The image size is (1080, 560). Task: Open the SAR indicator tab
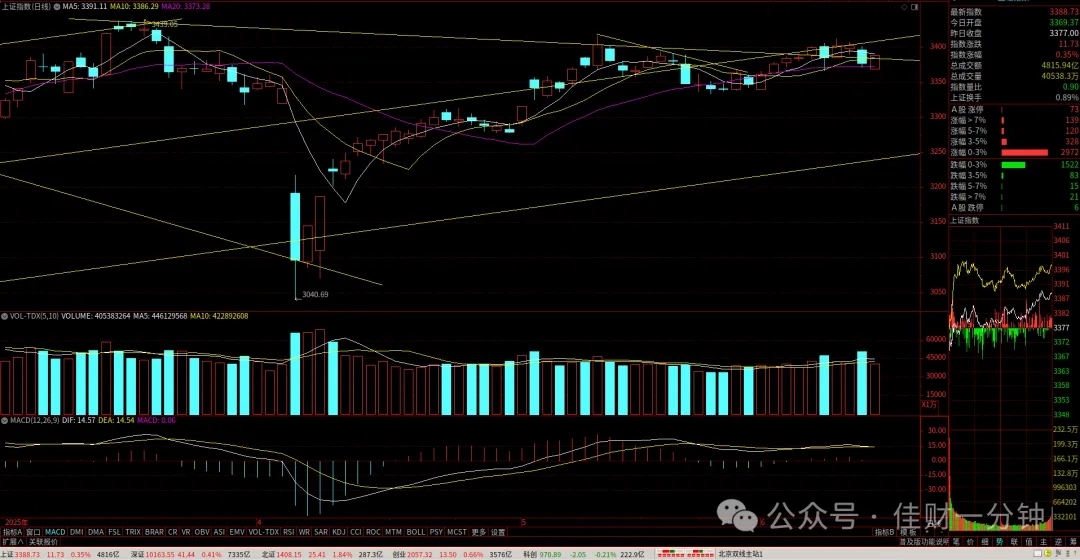tap(321, 532)
